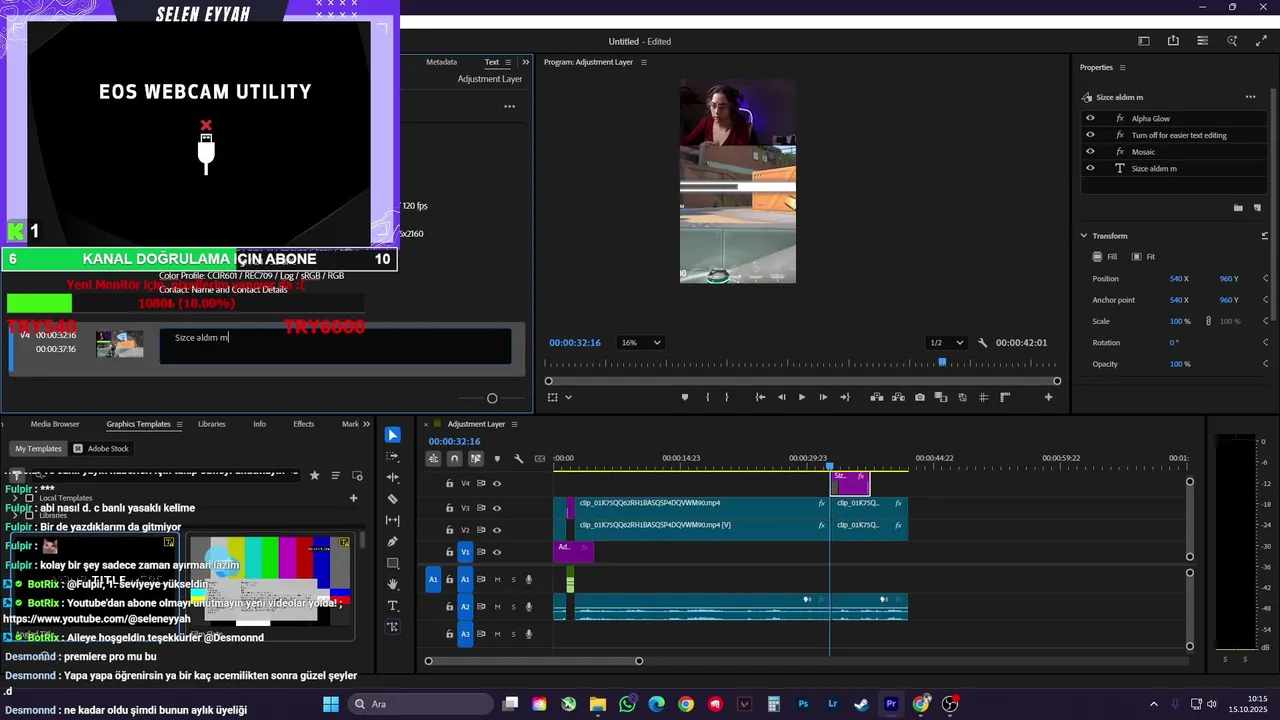The width and height of the screenshot is (1280, 720).
Task: Open more options for Sizce aldım m
Action: [1250, 97]
